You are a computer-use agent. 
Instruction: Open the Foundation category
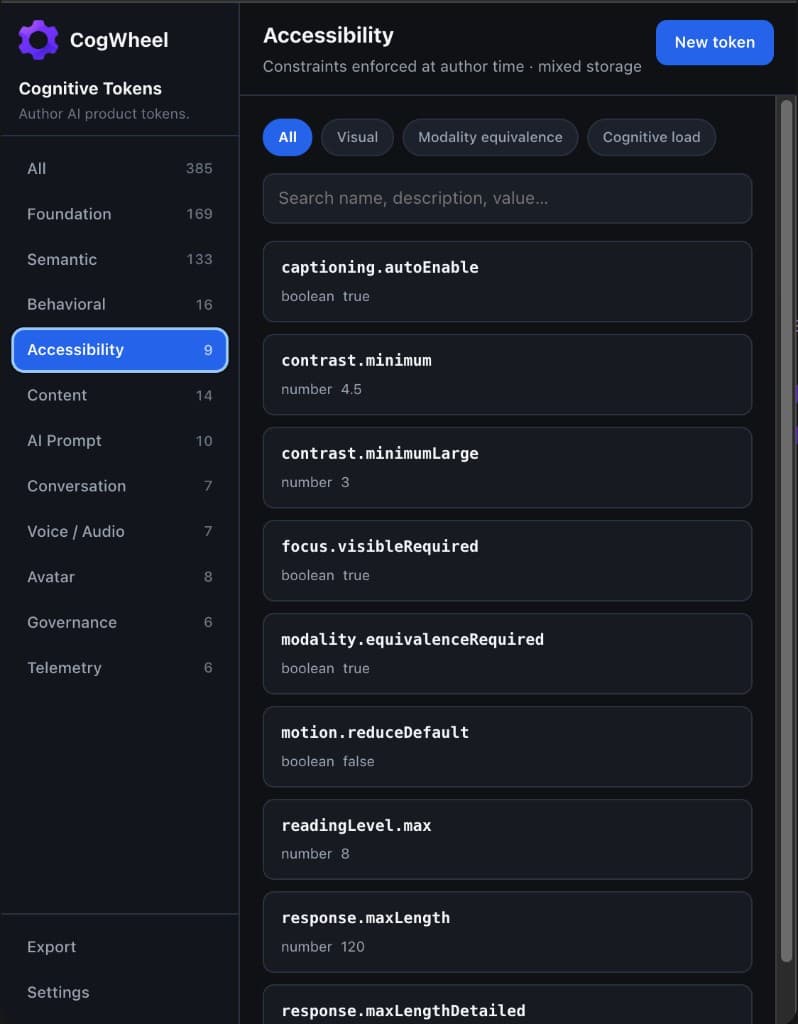click(x=120, y=214)
